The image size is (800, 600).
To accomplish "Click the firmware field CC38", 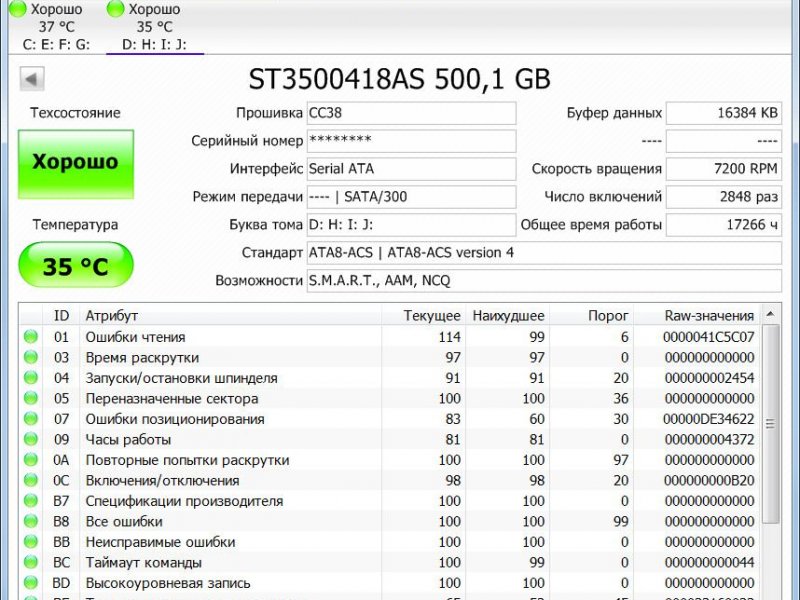I will (411, 113).
